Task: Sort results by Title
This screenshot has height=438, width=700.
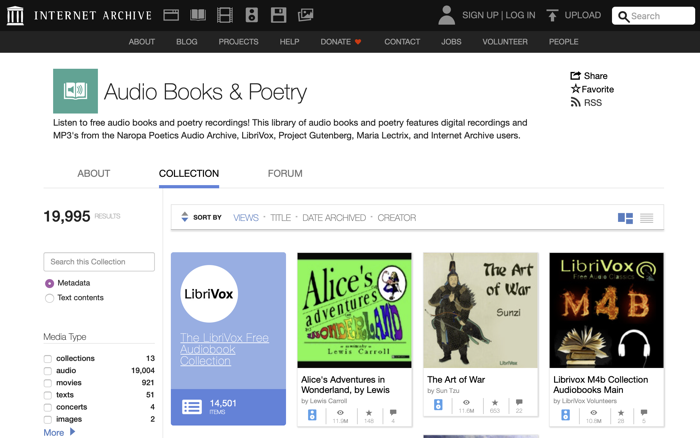Action: click(280, 217)
